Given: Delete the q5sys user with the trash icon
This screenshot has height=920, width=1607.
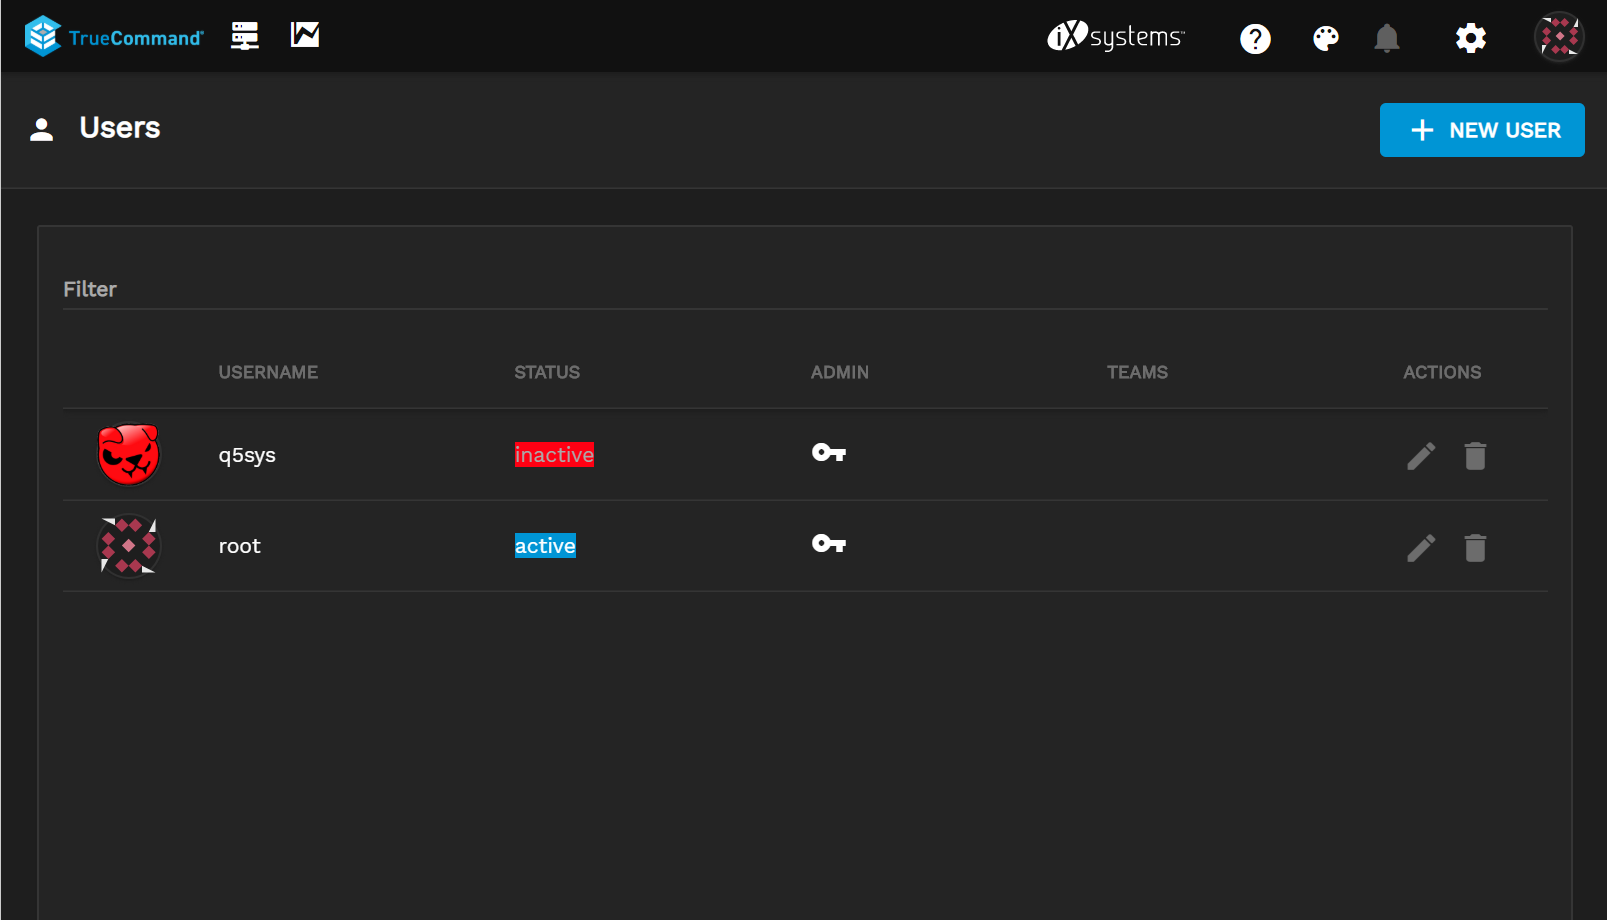Looking at the screenshot, I should pyautogui.click(x=1476, y=455).
